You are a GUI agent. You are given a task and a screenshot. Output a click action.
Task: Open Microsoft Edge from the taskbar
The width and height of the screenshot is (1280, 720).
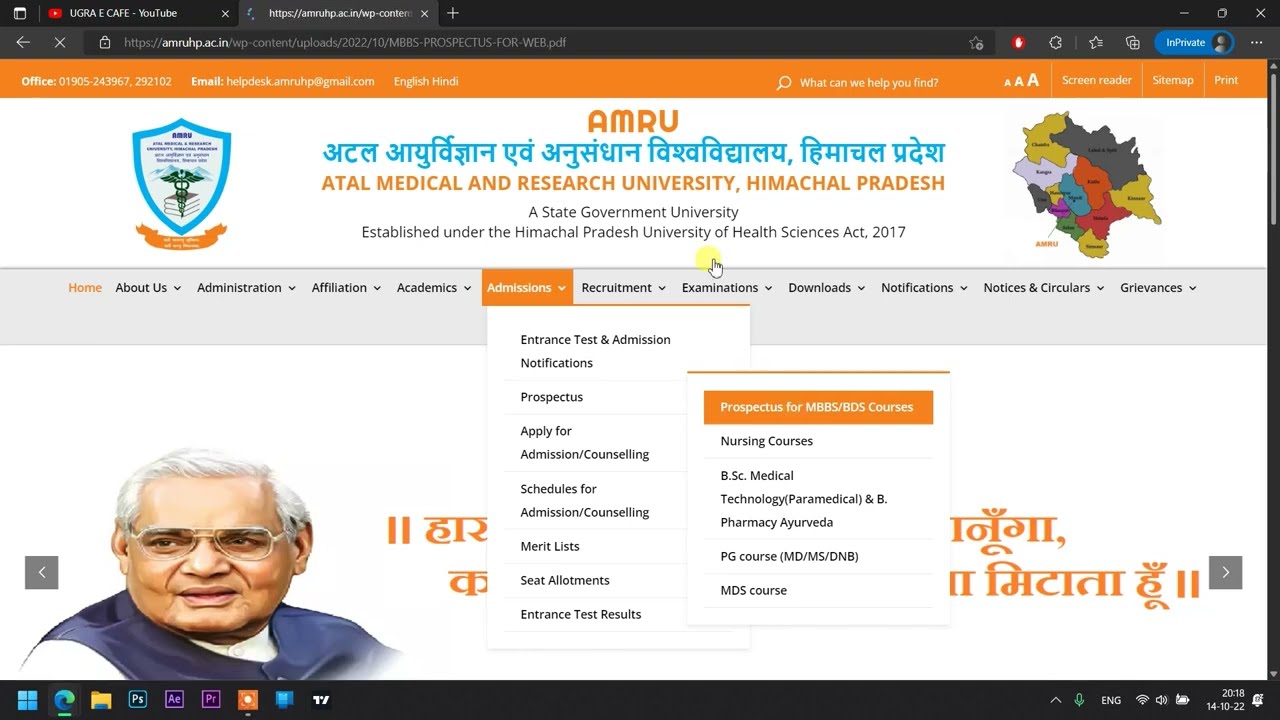[x=65, y=700]
